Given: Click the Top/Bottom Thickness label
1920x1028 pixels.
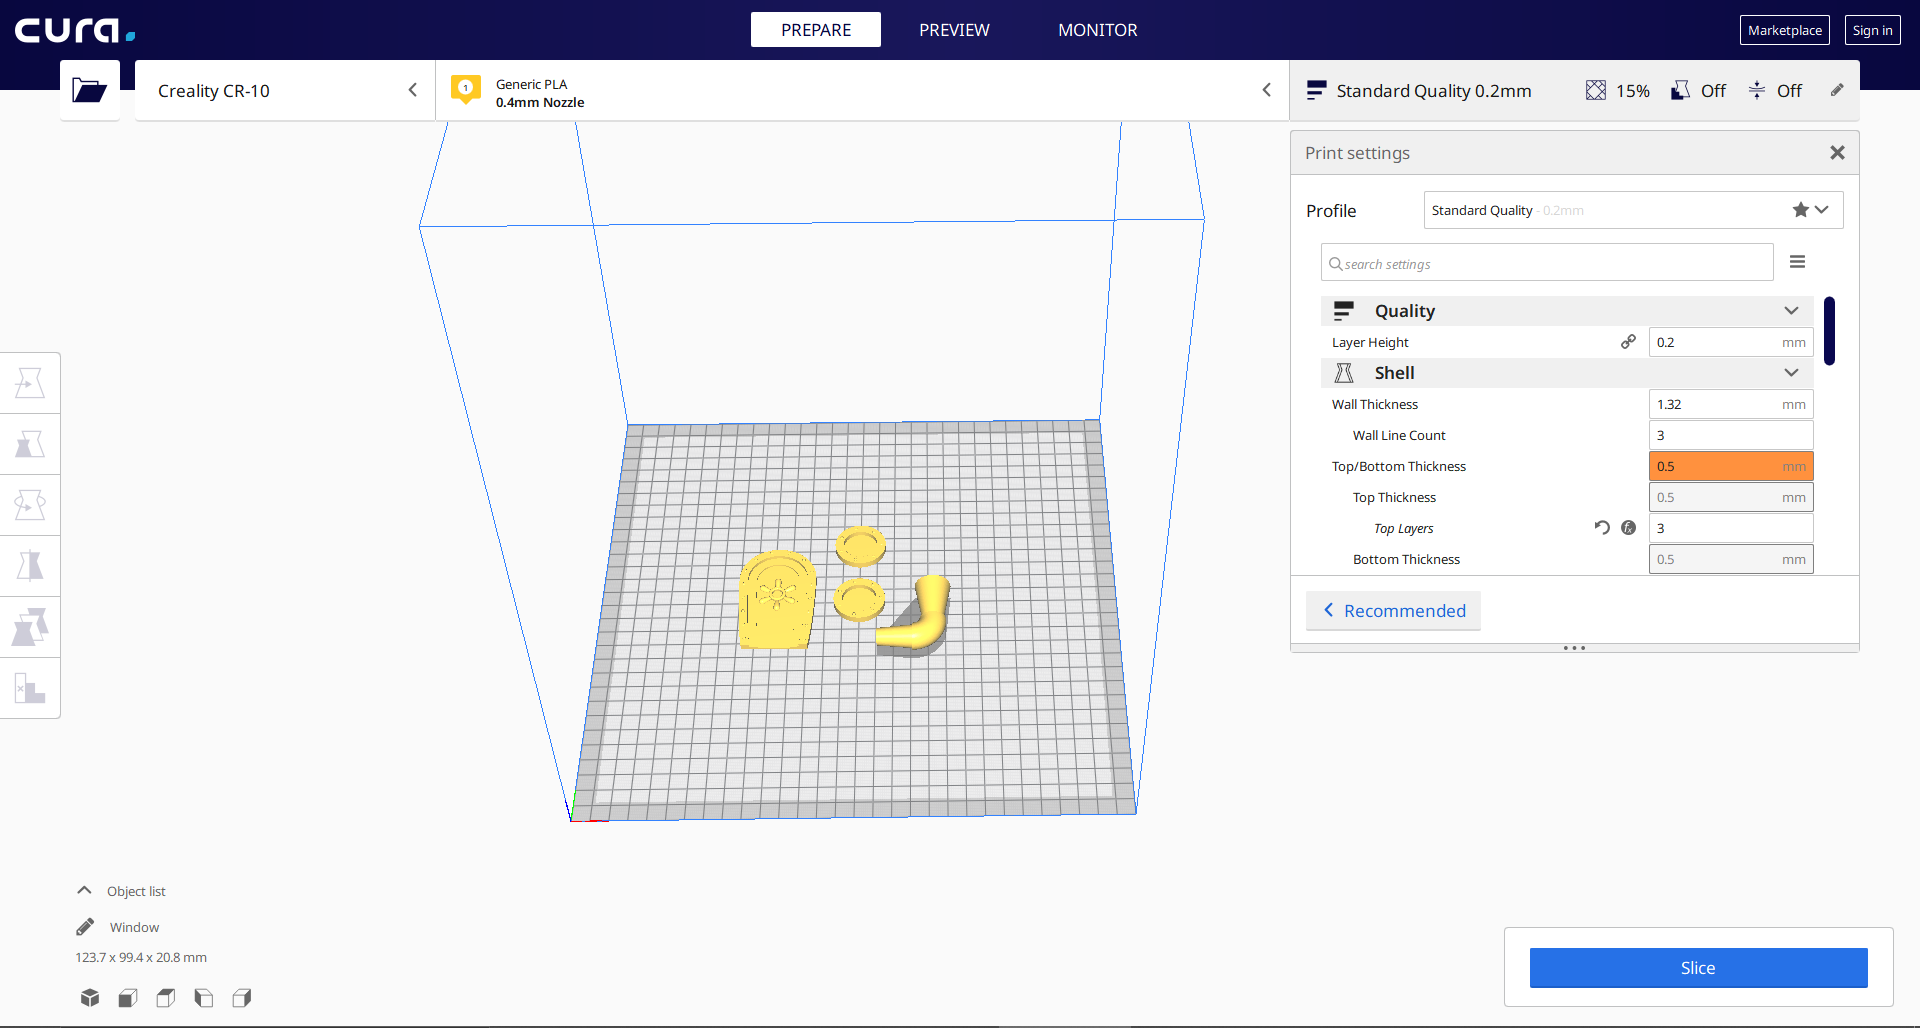Looking at the screenshot, I should click(1398, 466).
